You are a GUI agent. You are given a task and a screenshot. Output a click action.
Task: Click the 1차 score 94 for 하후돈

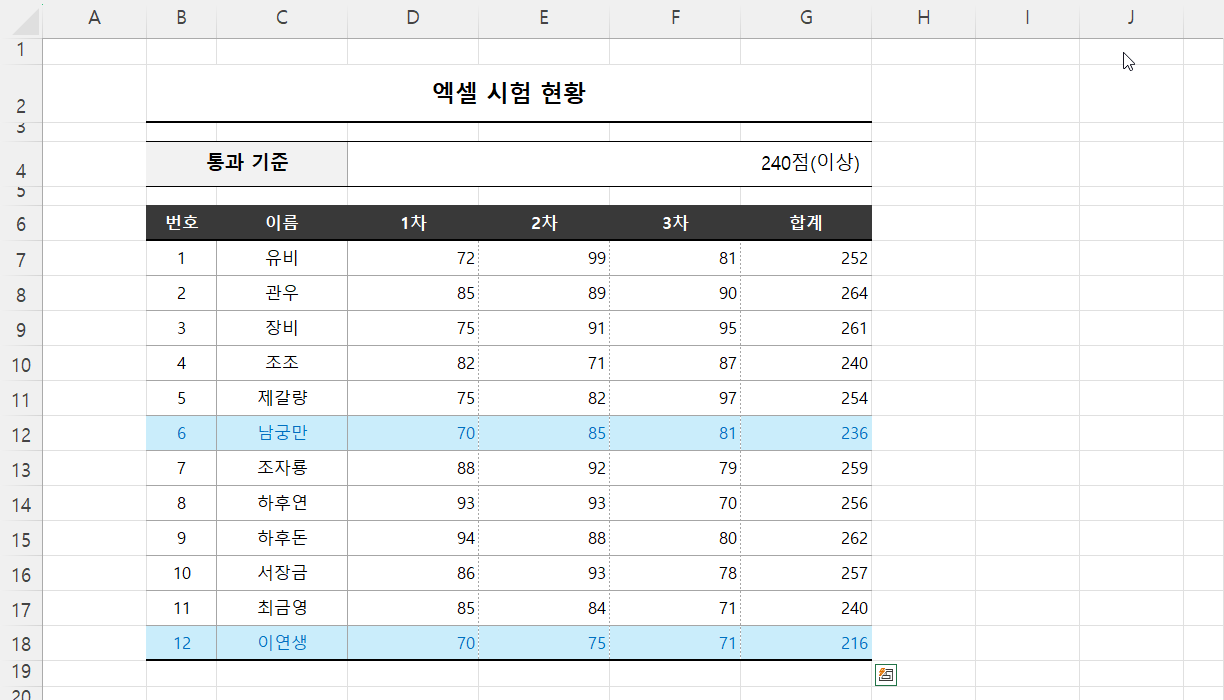tap(413, 538)
